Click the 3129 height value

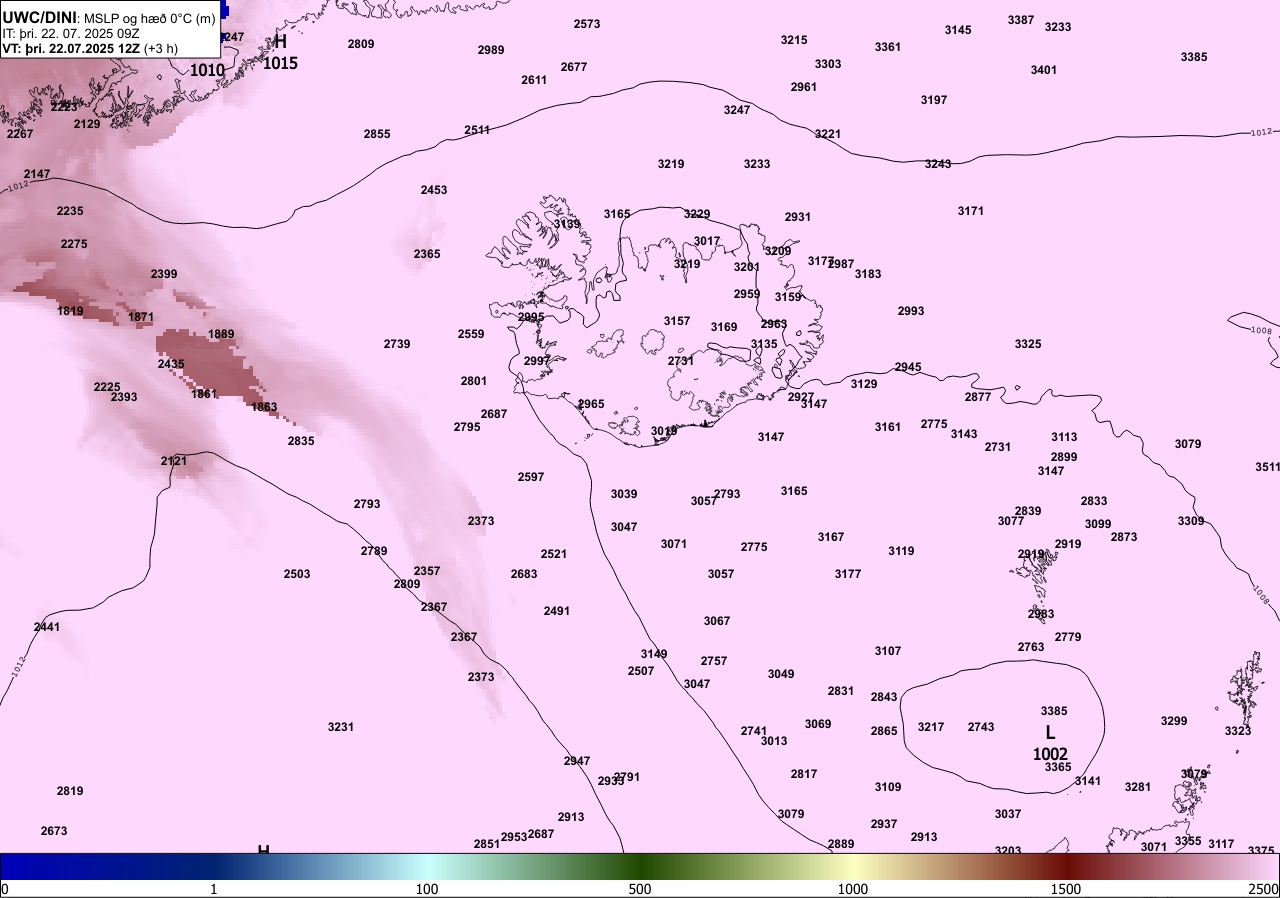coord(864,384)
